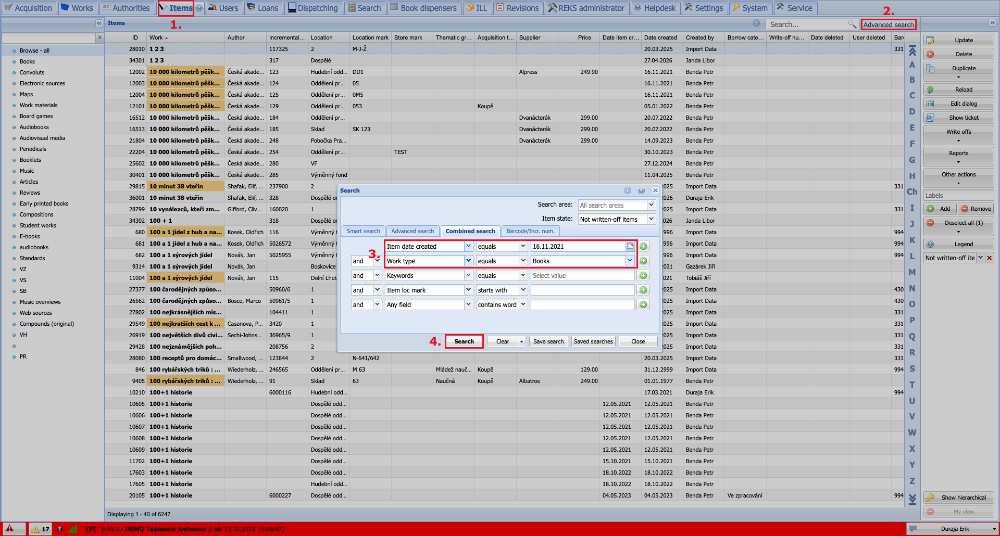Open Not written-off items filter dropdown in right panel
Image resolution: width=1000 pixels, height=536 pixels.
[x=981, y=257]
